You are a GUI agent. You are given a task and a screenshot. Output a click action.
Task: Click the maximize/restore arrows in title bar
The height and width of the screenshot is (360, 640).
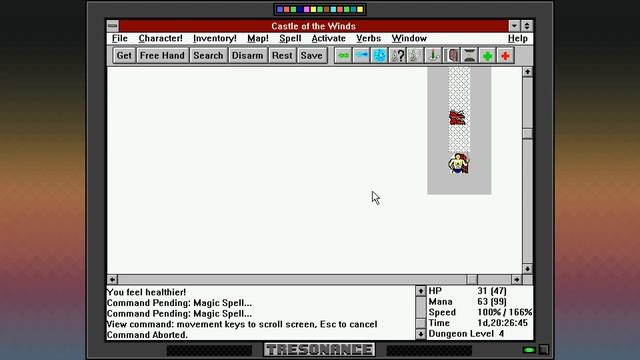527,26
